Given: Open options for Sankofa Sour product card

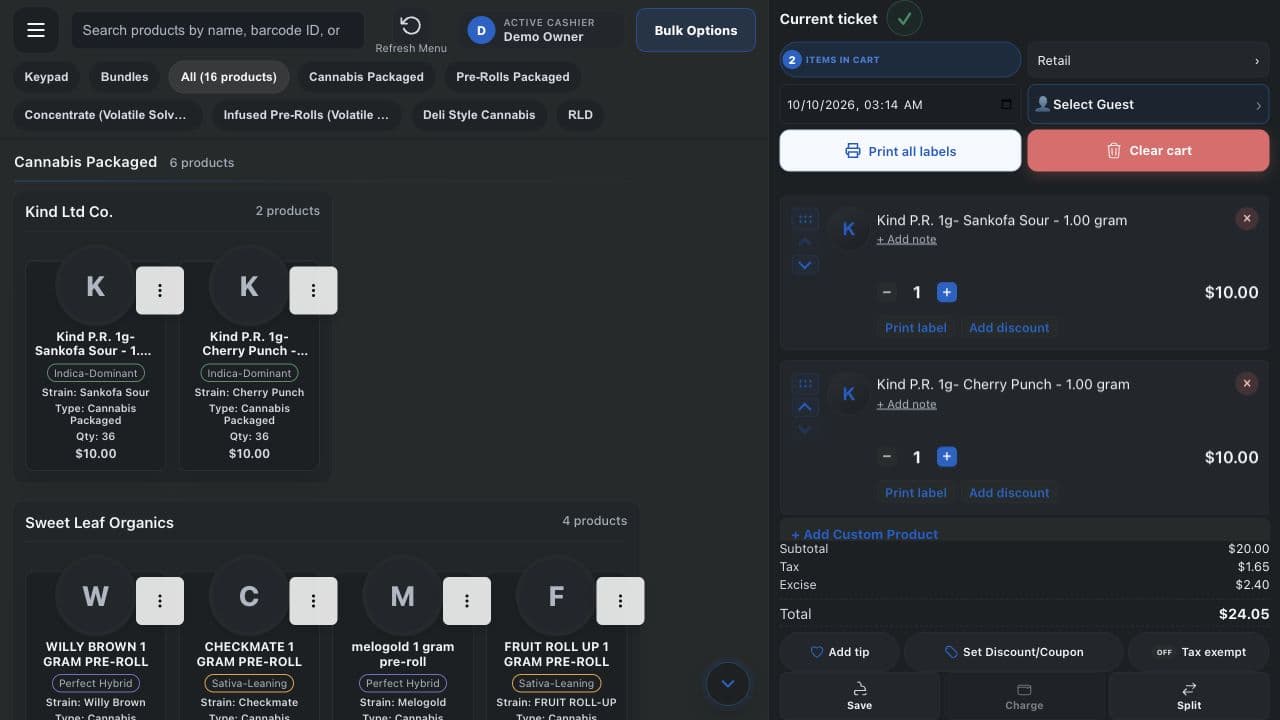Looking at the screenshot, I should 160,291.
